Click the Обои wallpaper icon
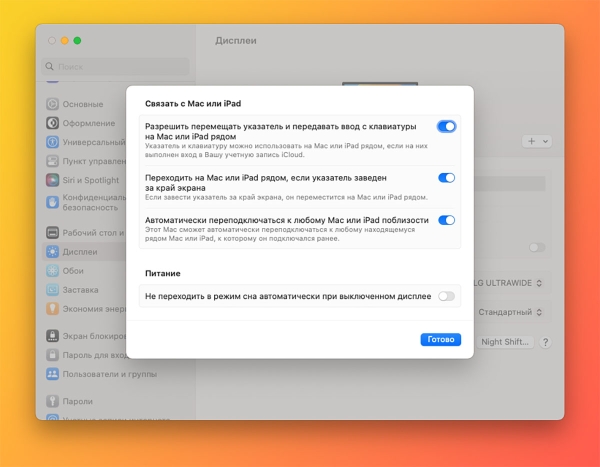600x467 pixels. click(52, 271)
